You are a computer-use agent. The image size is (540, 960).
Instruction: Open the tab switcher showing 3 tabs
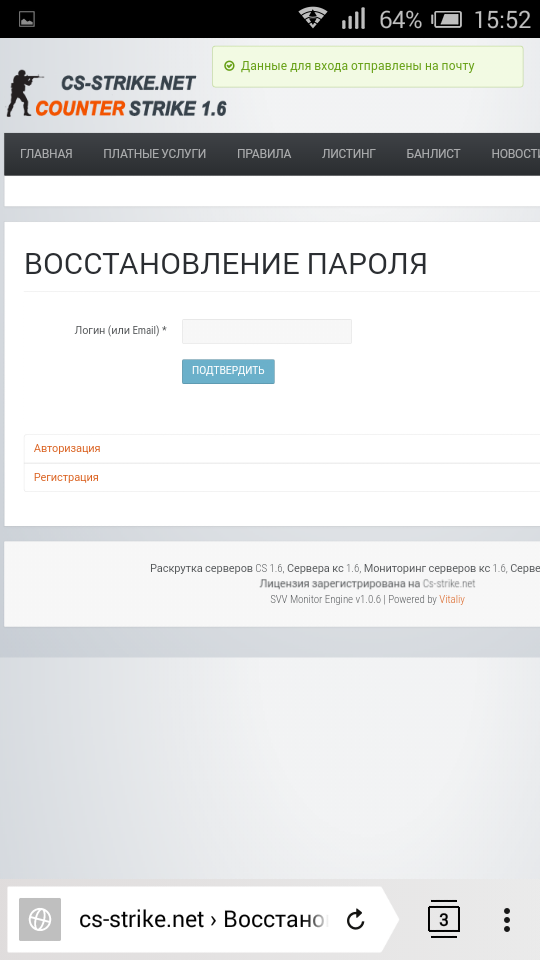pos(444,919)
